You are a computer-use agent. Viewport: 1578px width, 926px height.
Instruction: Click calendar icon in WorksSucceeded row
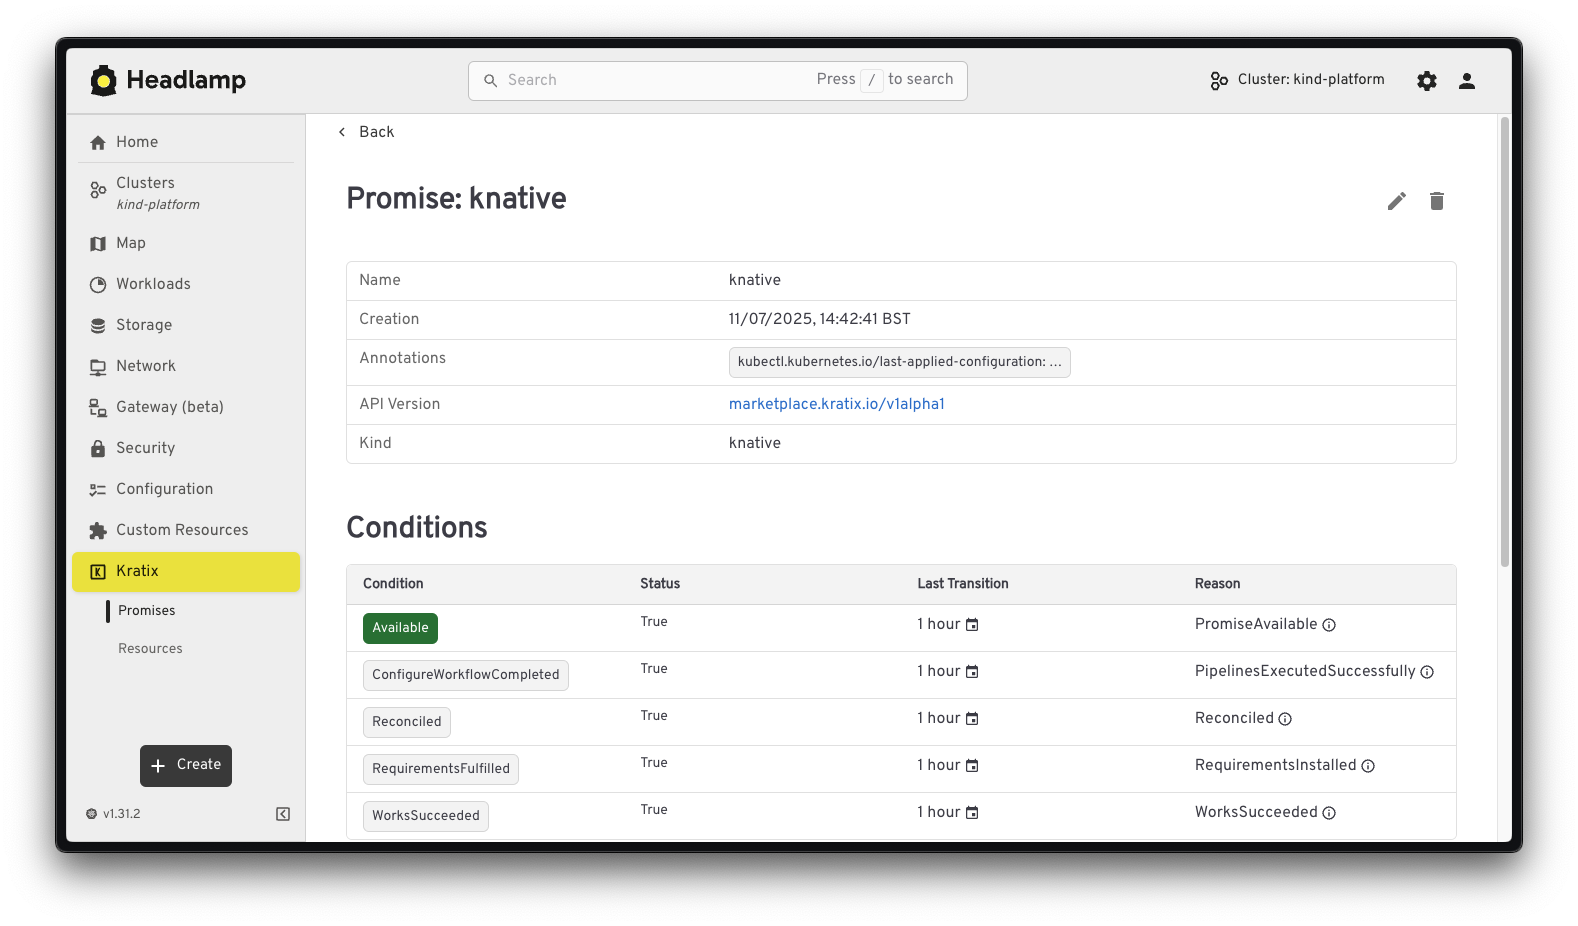[972, 813]
